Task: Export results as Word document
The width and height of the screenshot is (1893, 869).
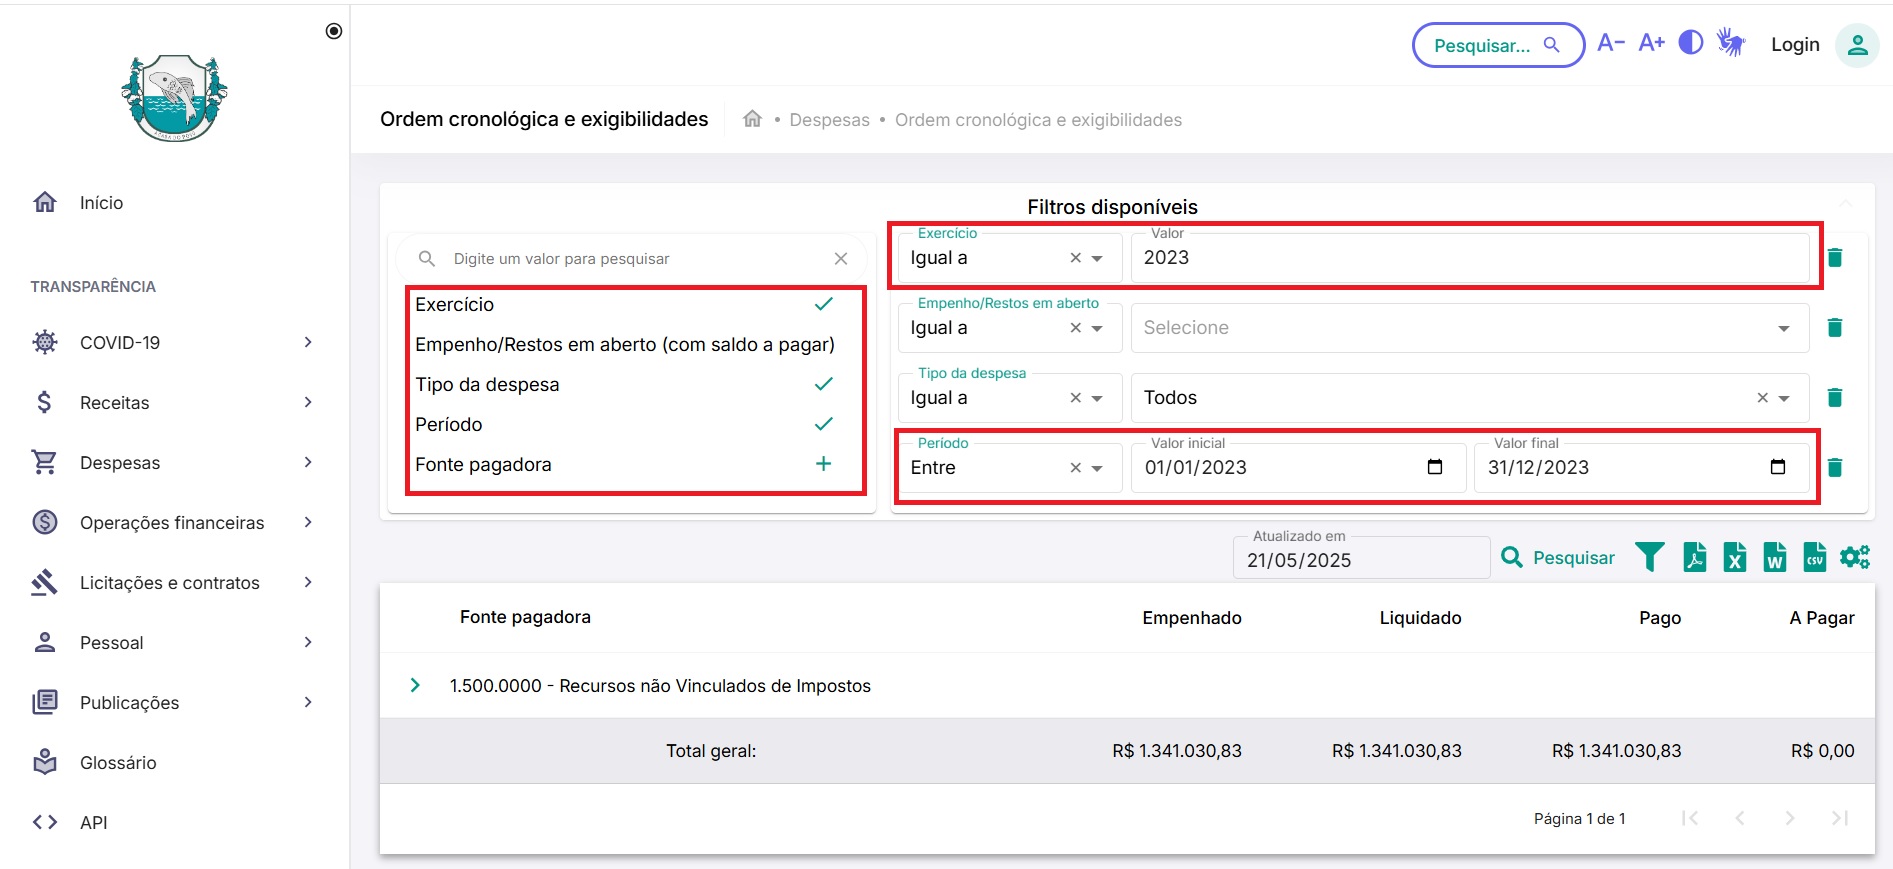Action: pos(1775,557)
